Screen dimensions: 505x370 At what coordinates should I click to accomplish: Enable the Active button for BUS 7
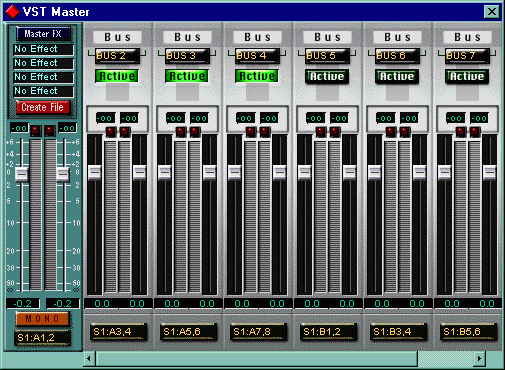click(x=467, y=76)
